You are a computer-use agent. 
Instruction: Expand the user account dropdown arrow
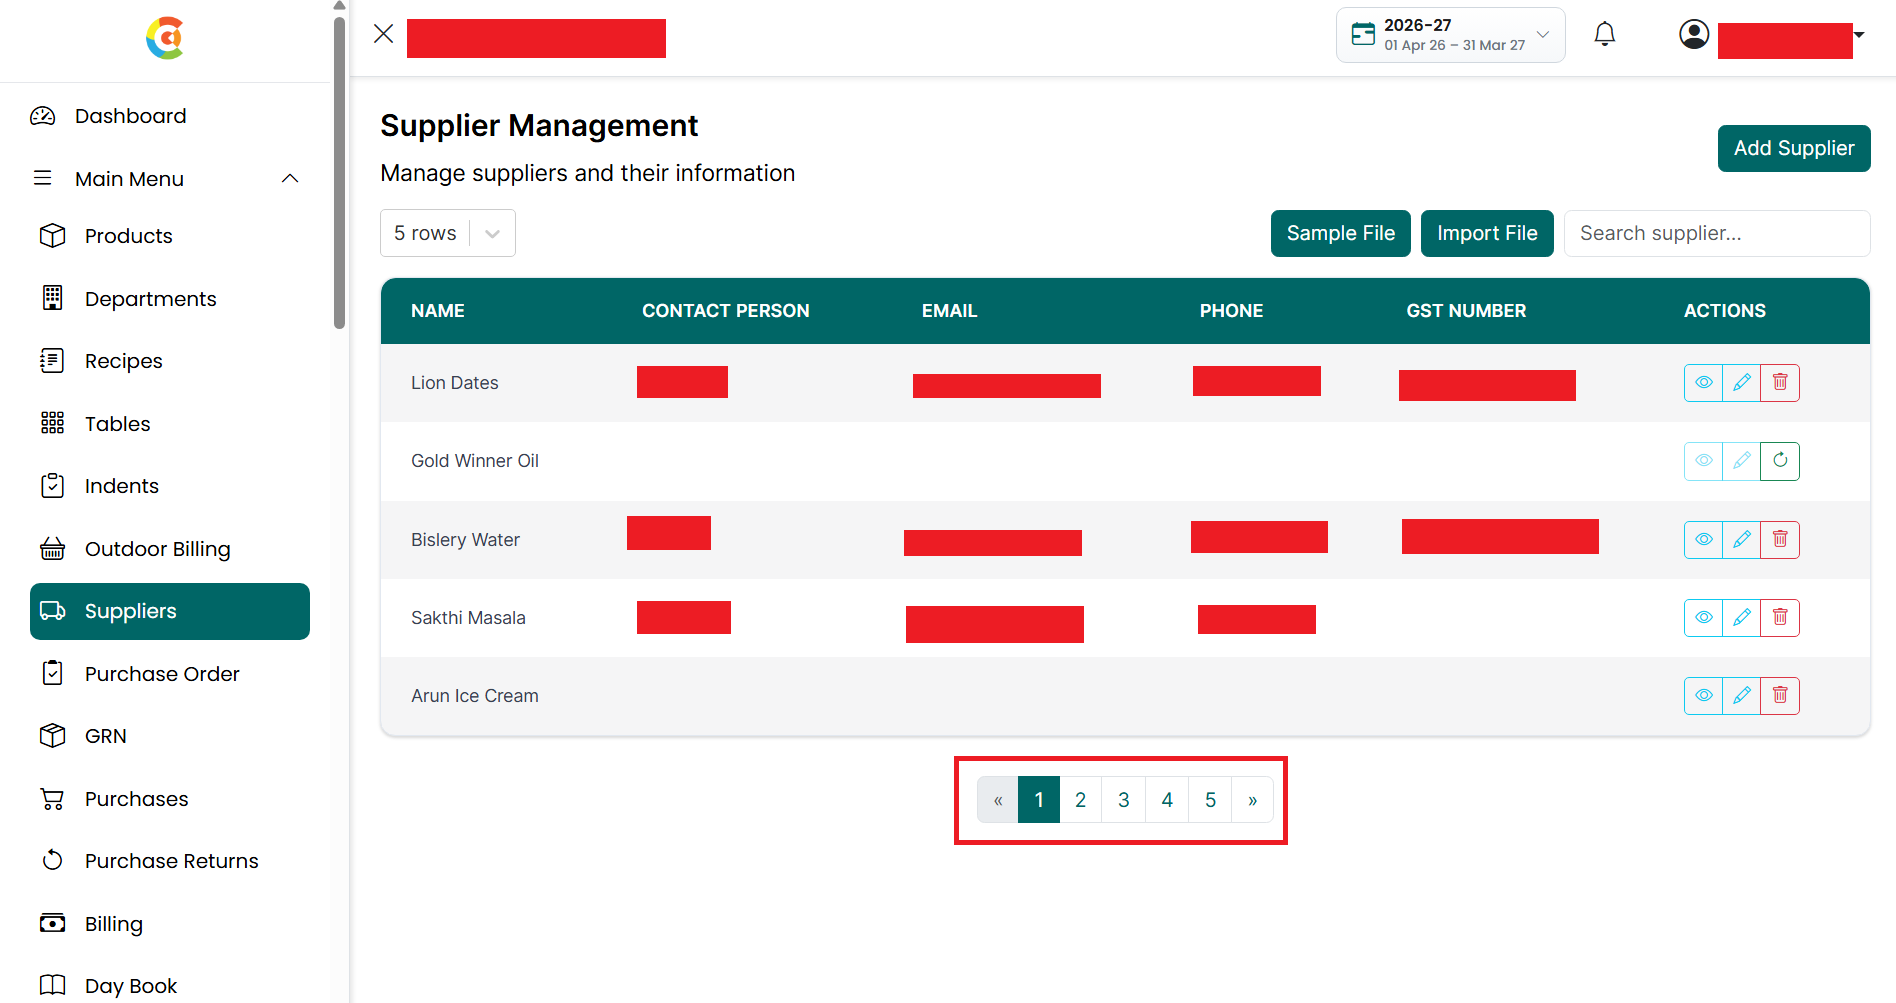[1859, 35]
